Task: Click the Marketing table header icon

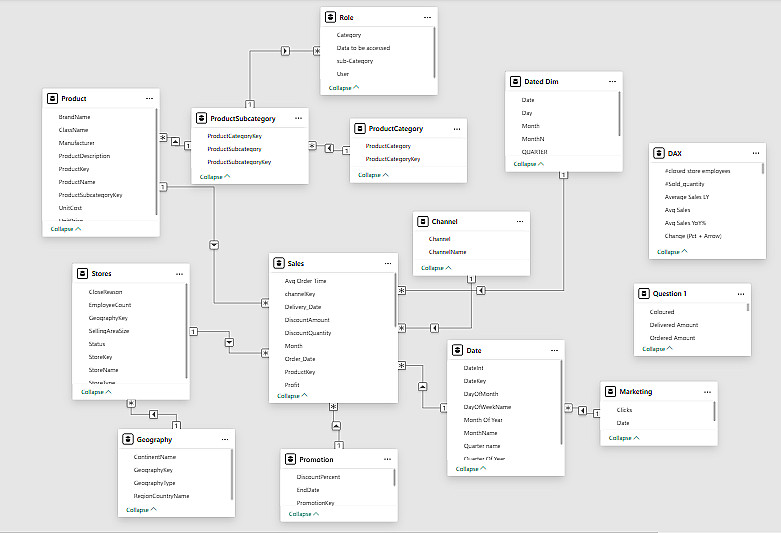Action: [611, 392]
